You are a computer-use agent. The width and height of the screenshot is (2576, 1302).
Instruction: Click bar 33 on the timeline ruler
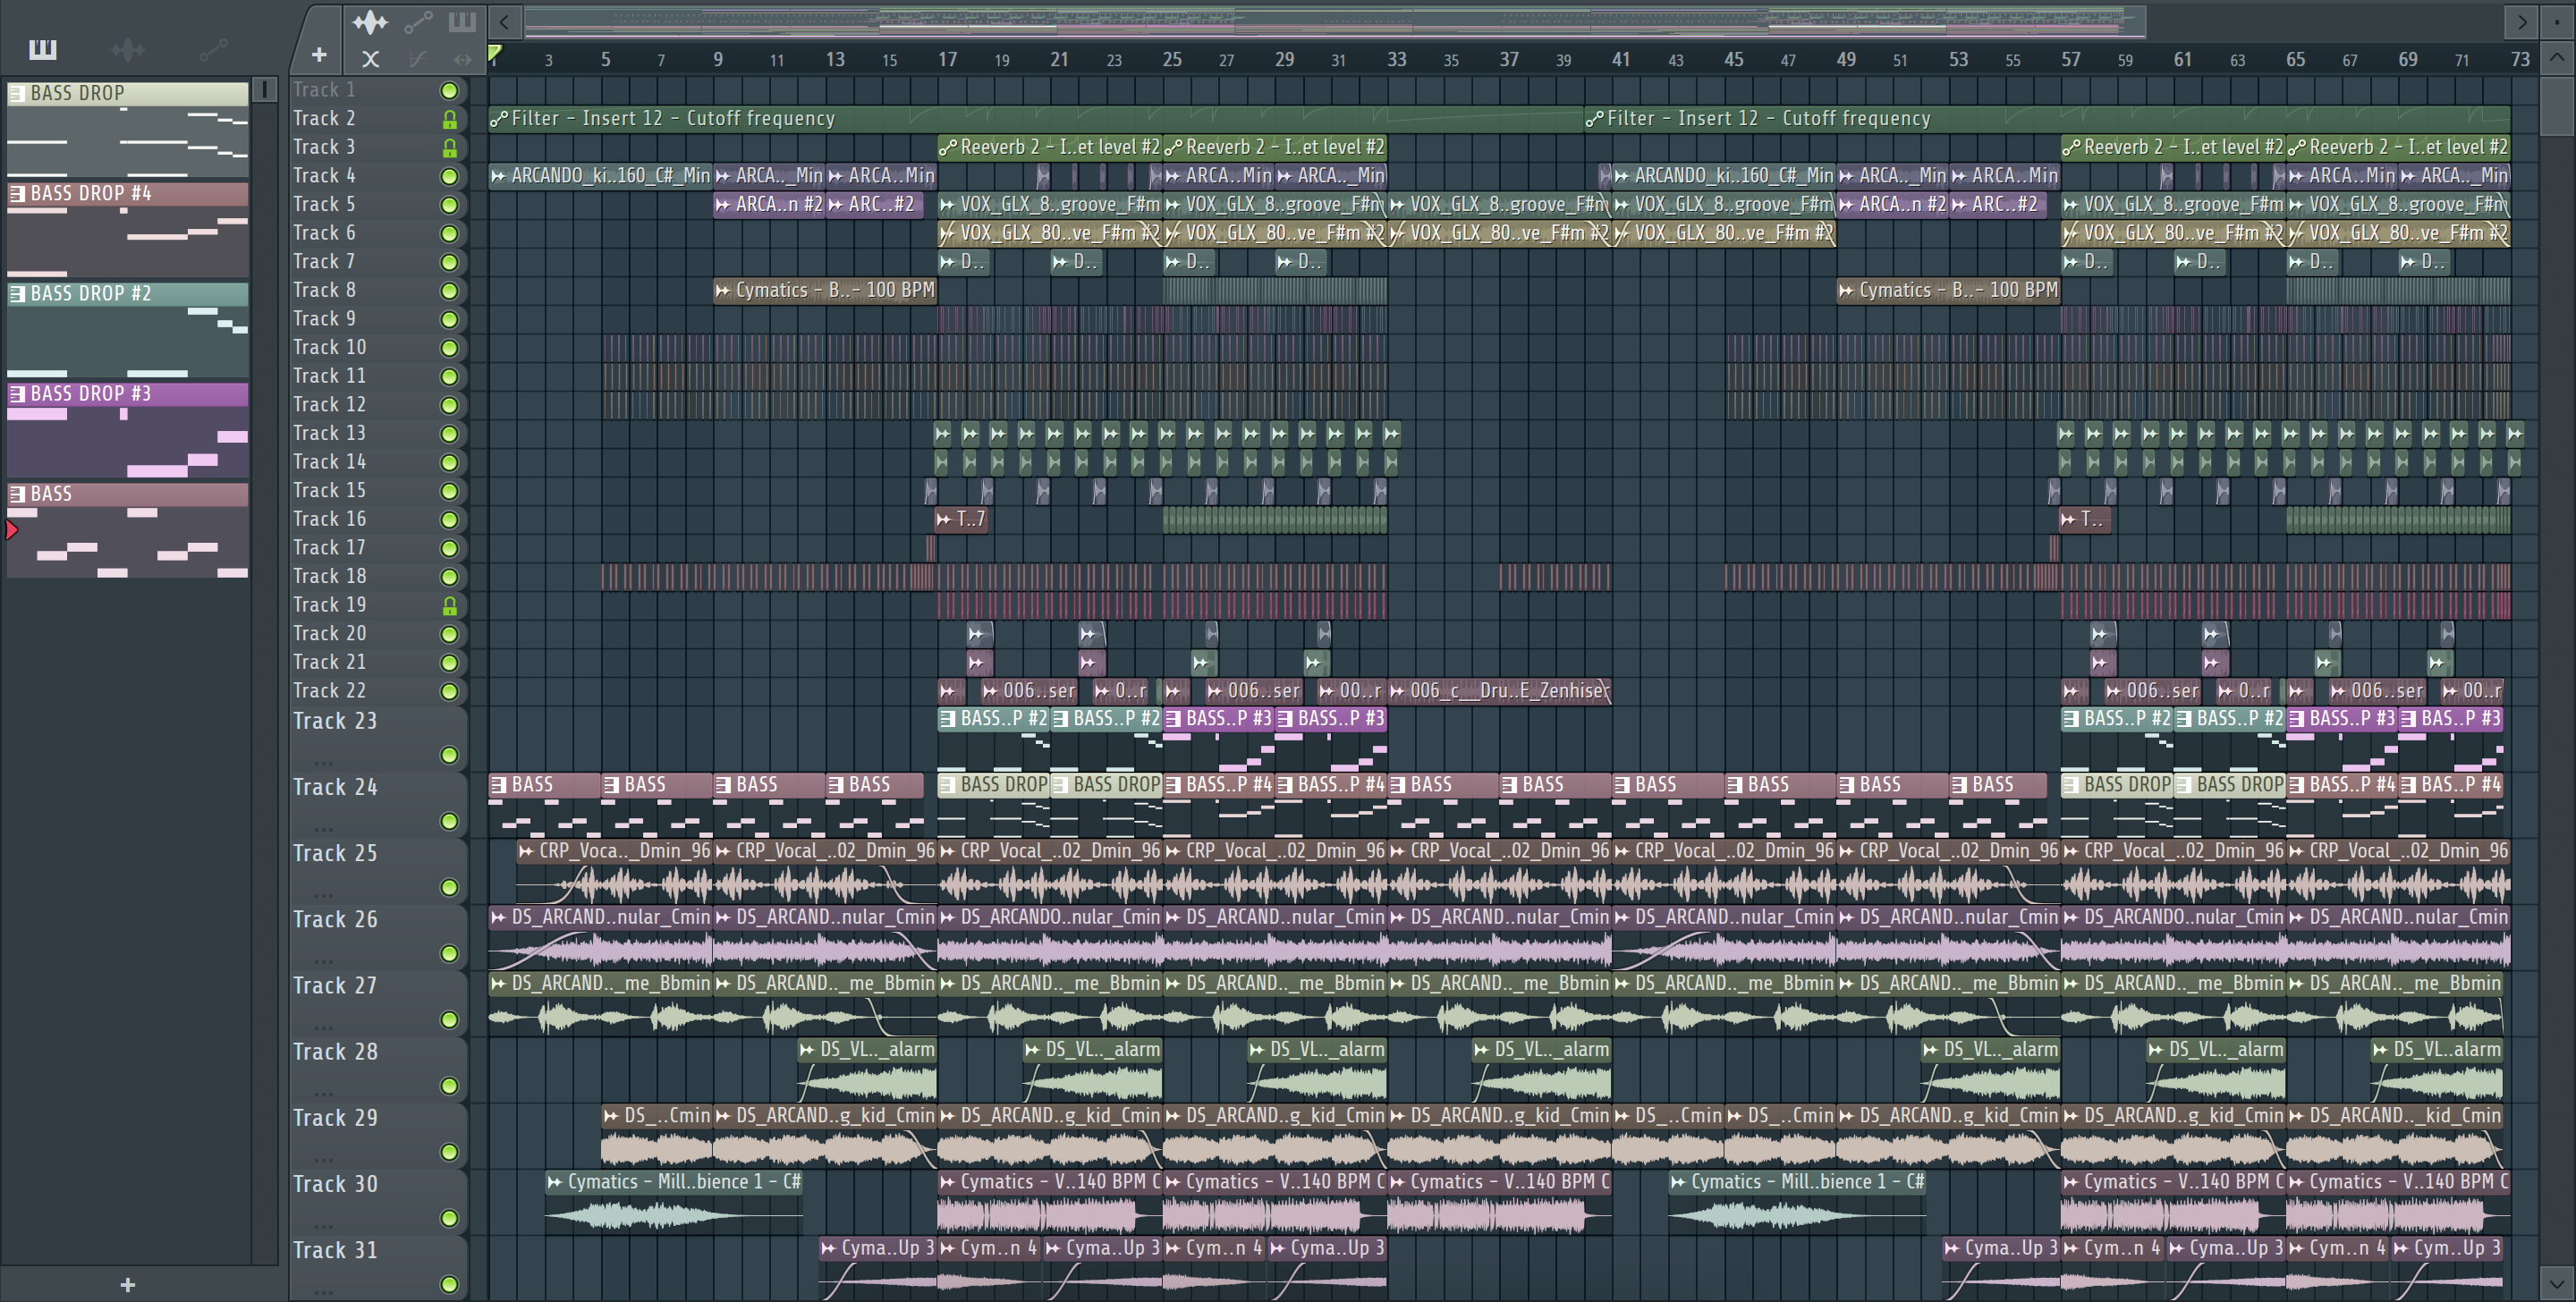(x=1396, y=59)
